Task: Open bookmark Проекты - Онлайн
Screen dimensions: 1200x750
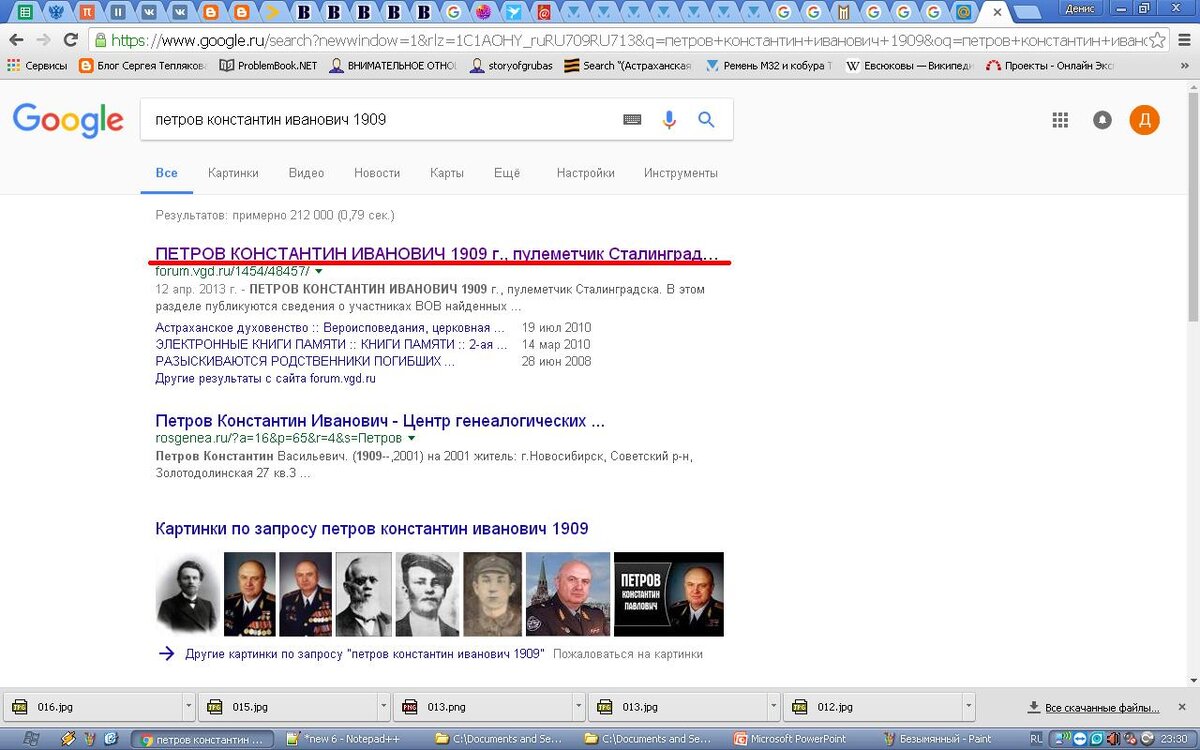Action: coord(1050,66)
